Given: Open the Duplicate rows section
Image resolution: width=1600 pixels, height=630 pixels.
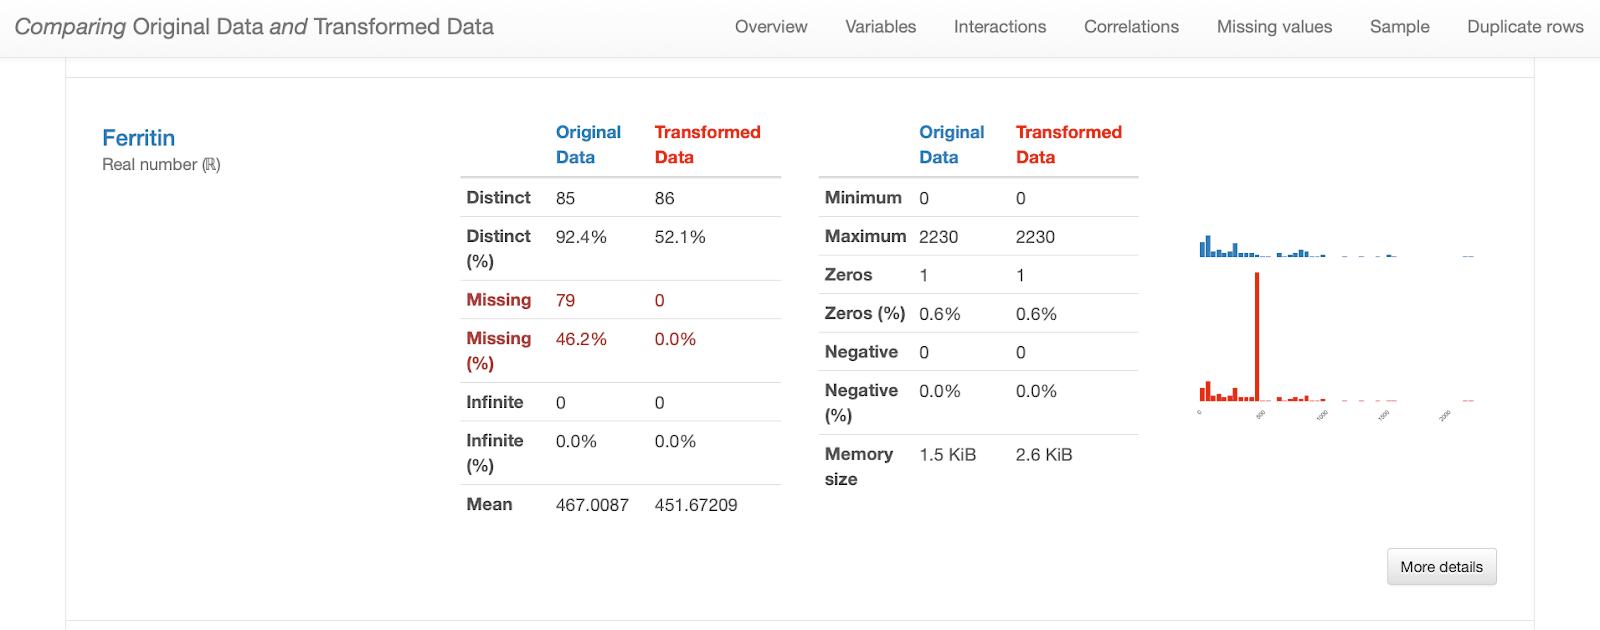Looking at the screenshot, I should [1524, 27].
